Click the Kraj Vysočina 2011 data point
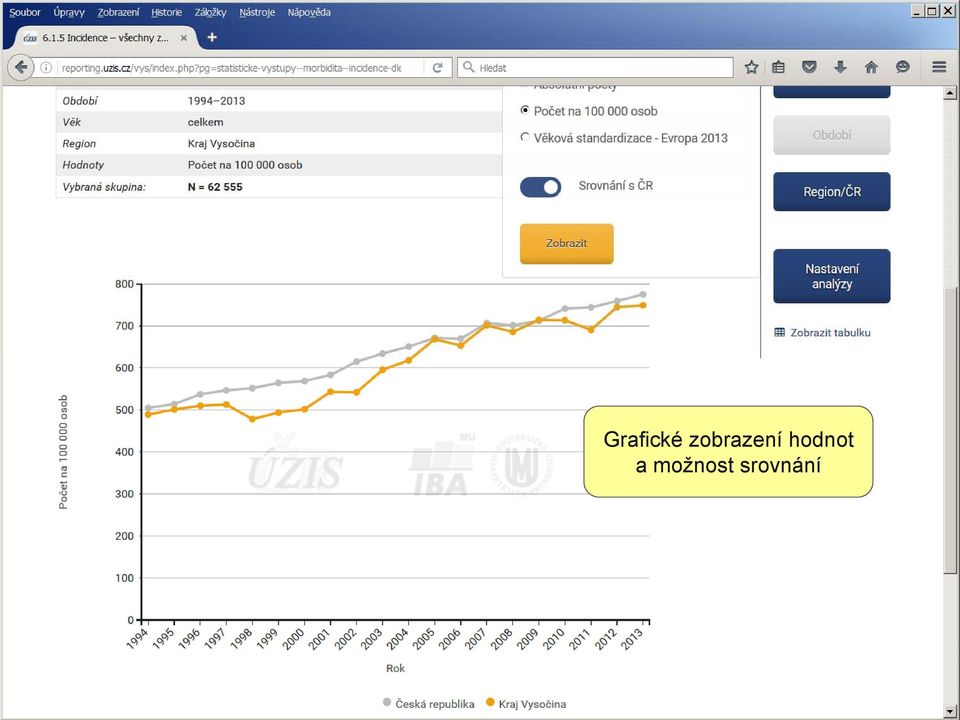This screenshot has height=720, width=960. click(x=591, y=329)
